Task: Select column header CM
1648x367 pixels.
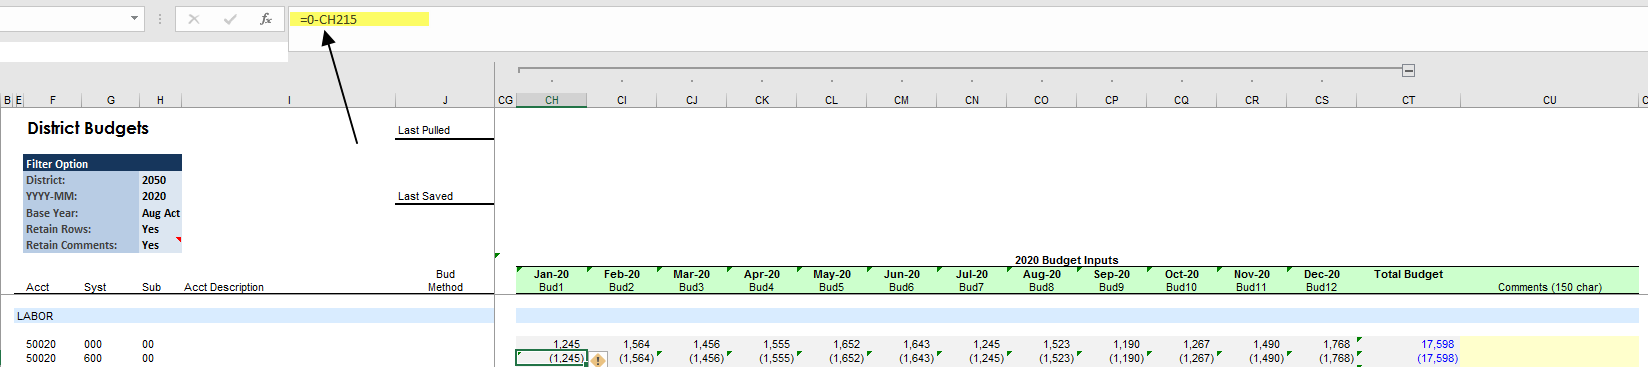Action: click(902, 100)
